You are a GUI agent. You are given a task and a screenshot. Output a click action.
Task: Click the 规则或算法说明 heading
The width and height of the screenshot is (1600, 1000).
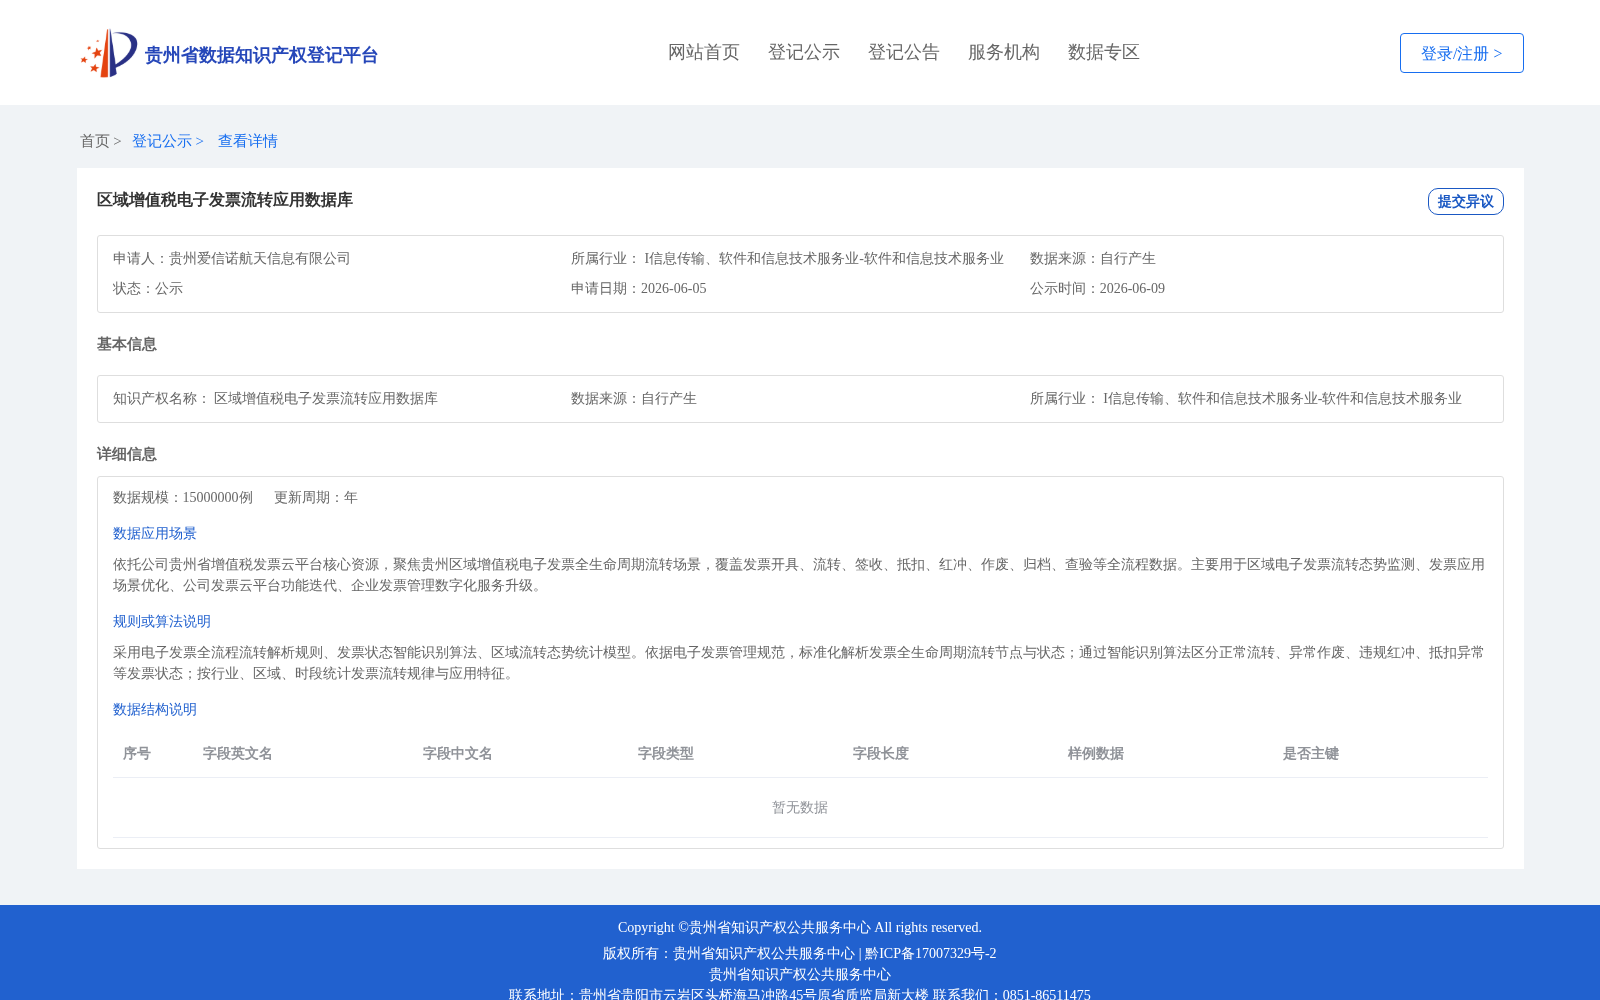click(162, 621)
